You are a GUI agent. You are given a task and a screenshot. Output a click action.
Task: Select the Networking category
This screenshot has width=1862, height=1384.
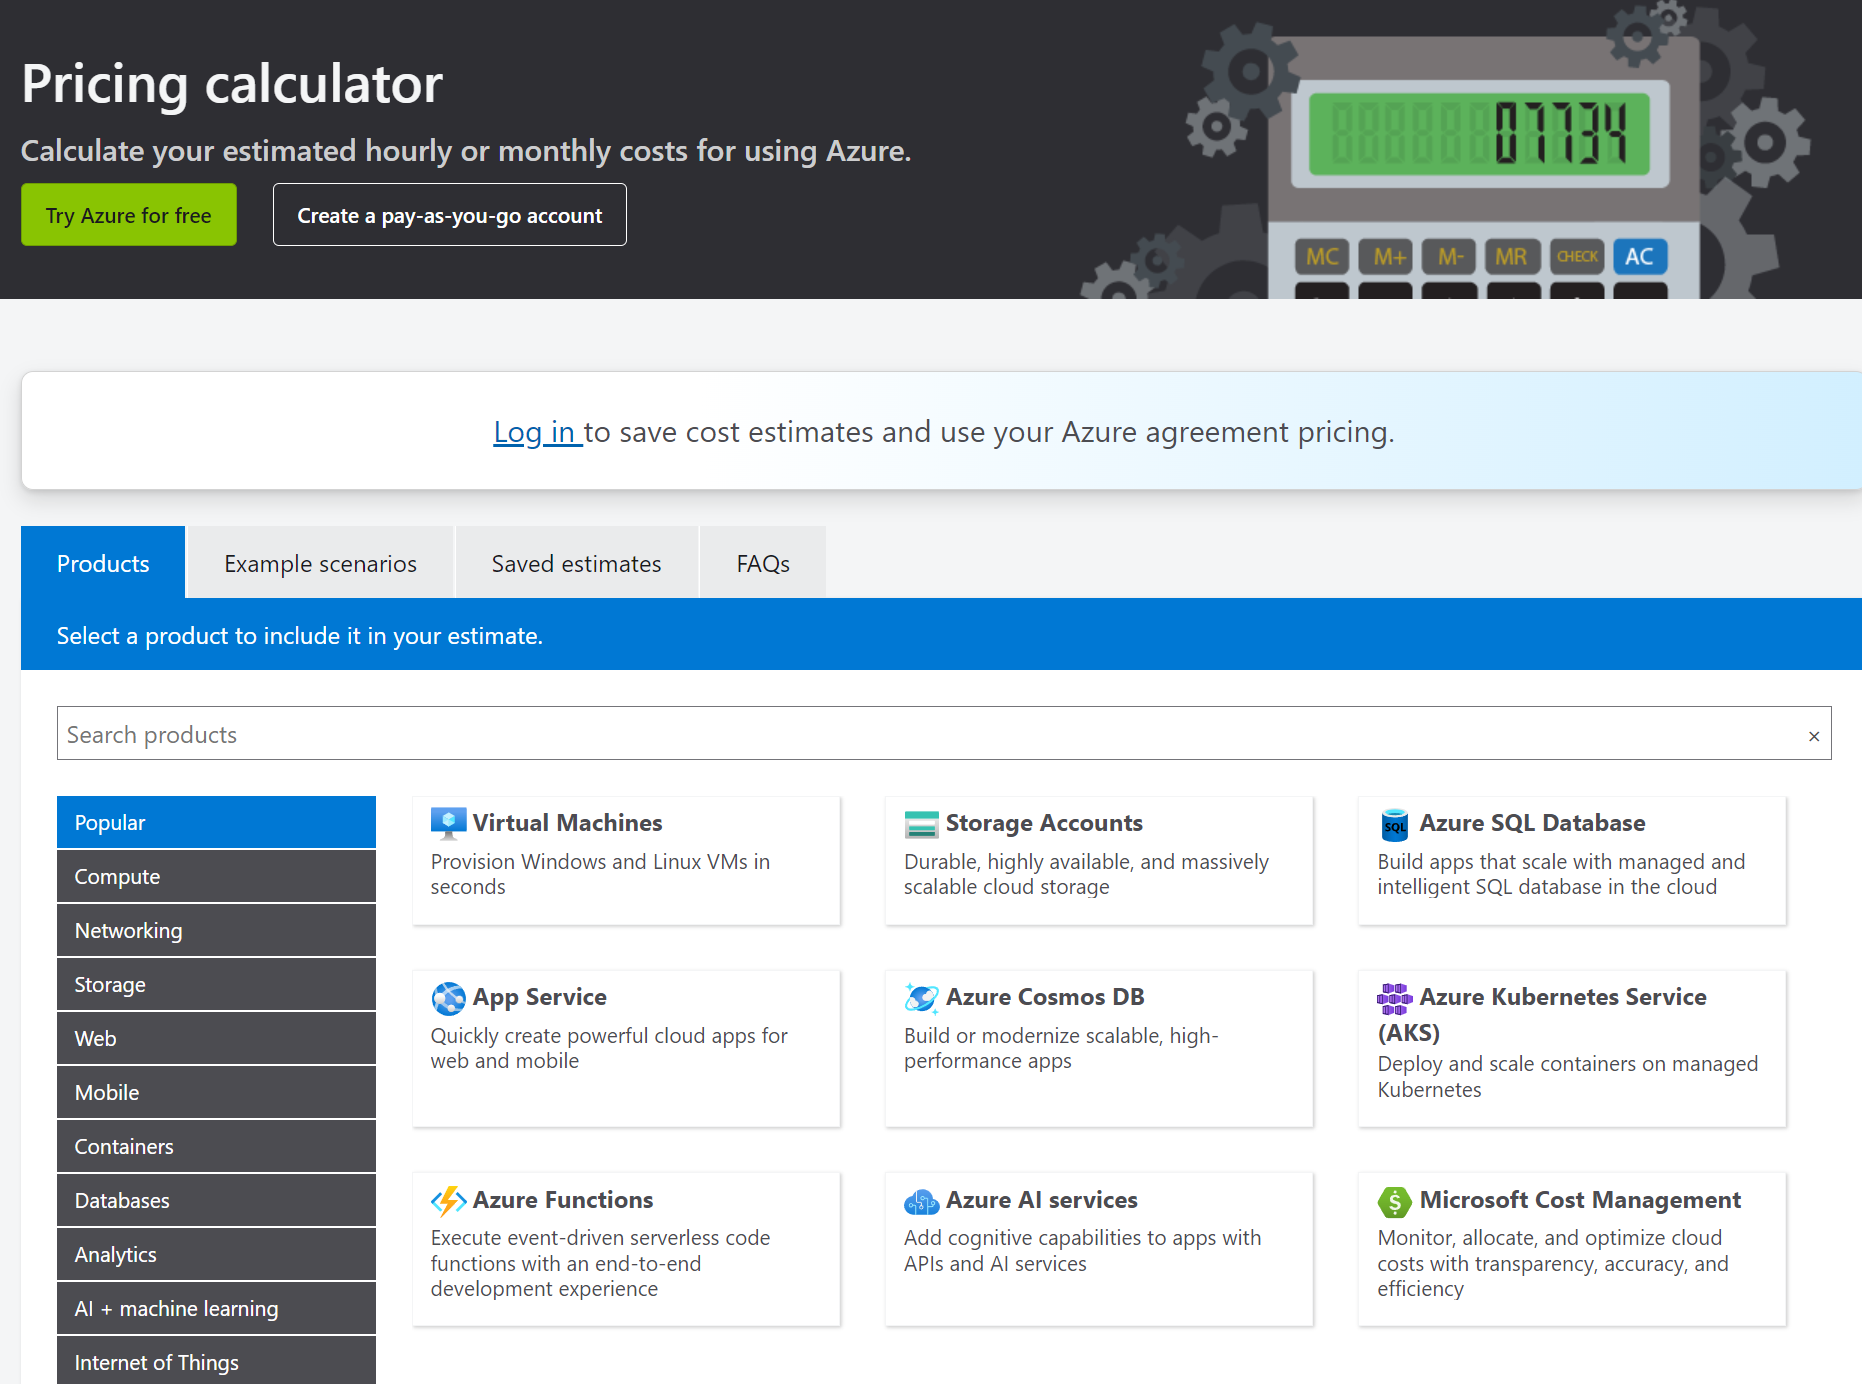tap(216, 930)
